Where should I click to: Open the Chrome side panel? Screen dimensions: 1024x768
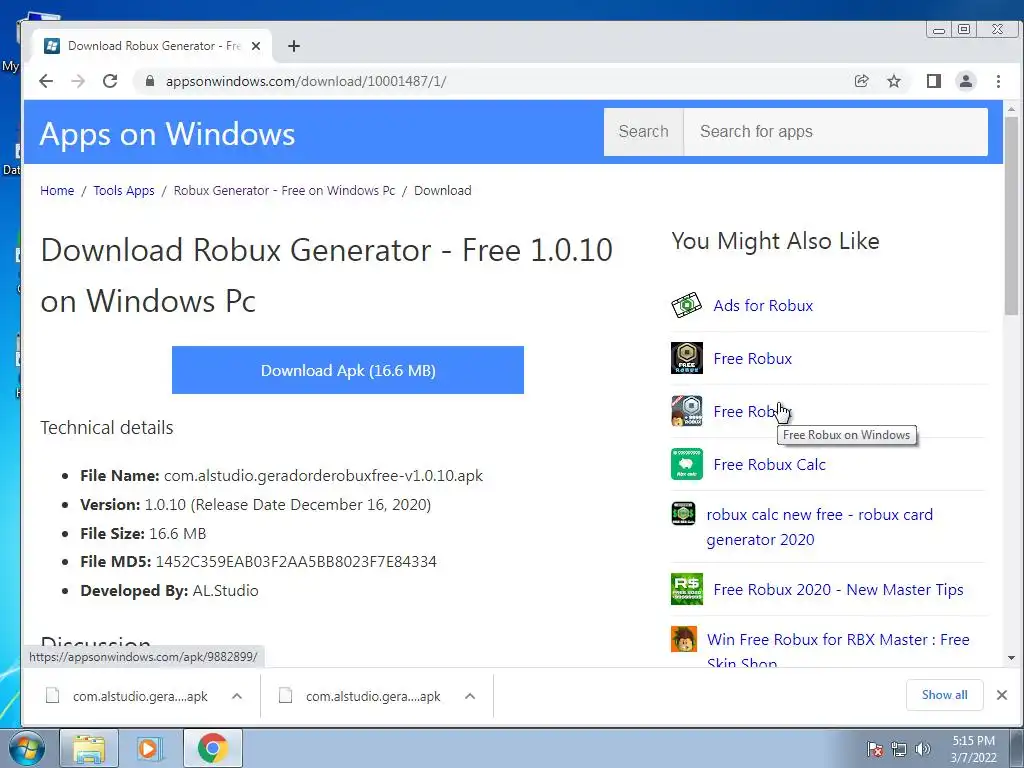933,81
